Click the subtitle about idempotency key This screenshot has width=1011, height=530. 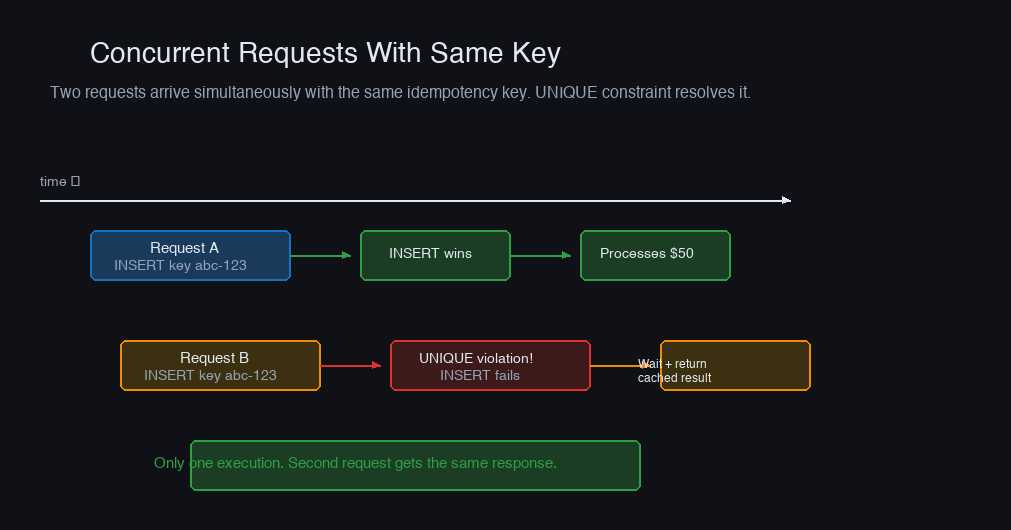click(400, 92)
